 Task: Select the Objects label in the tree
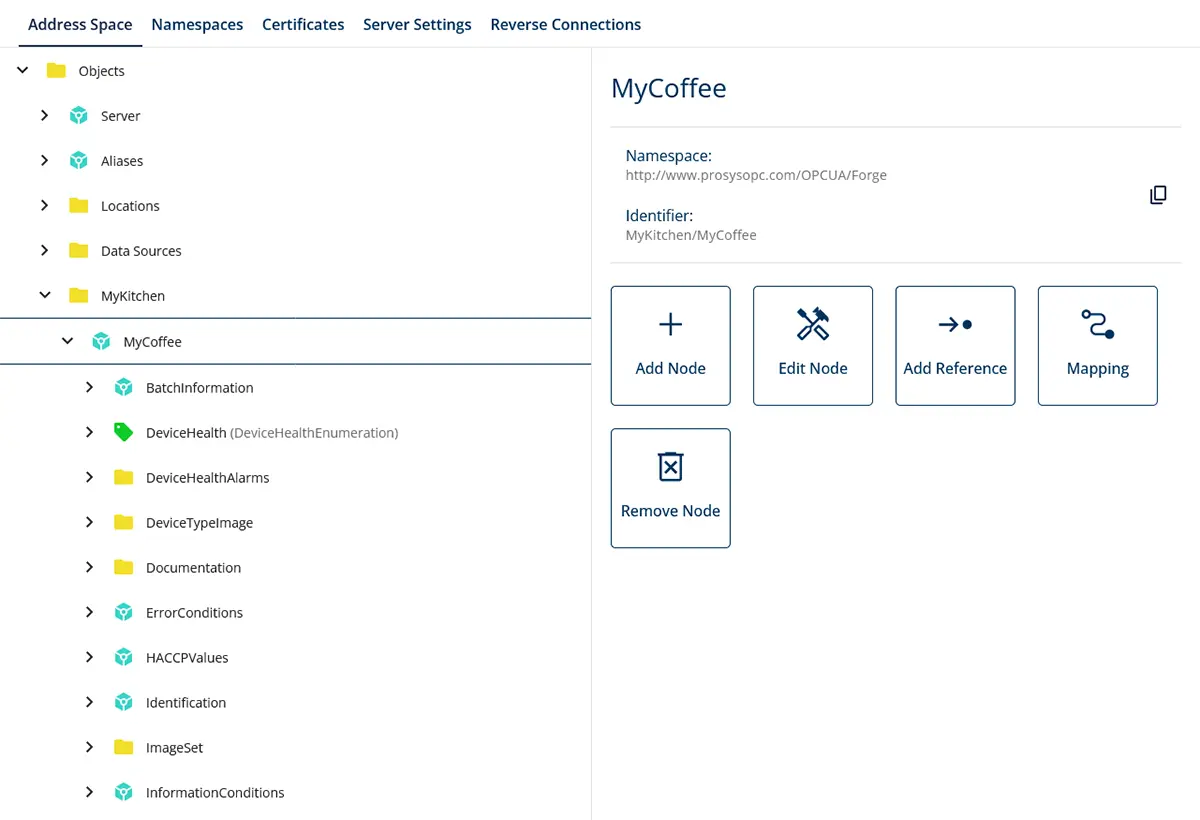click(102, 71)
